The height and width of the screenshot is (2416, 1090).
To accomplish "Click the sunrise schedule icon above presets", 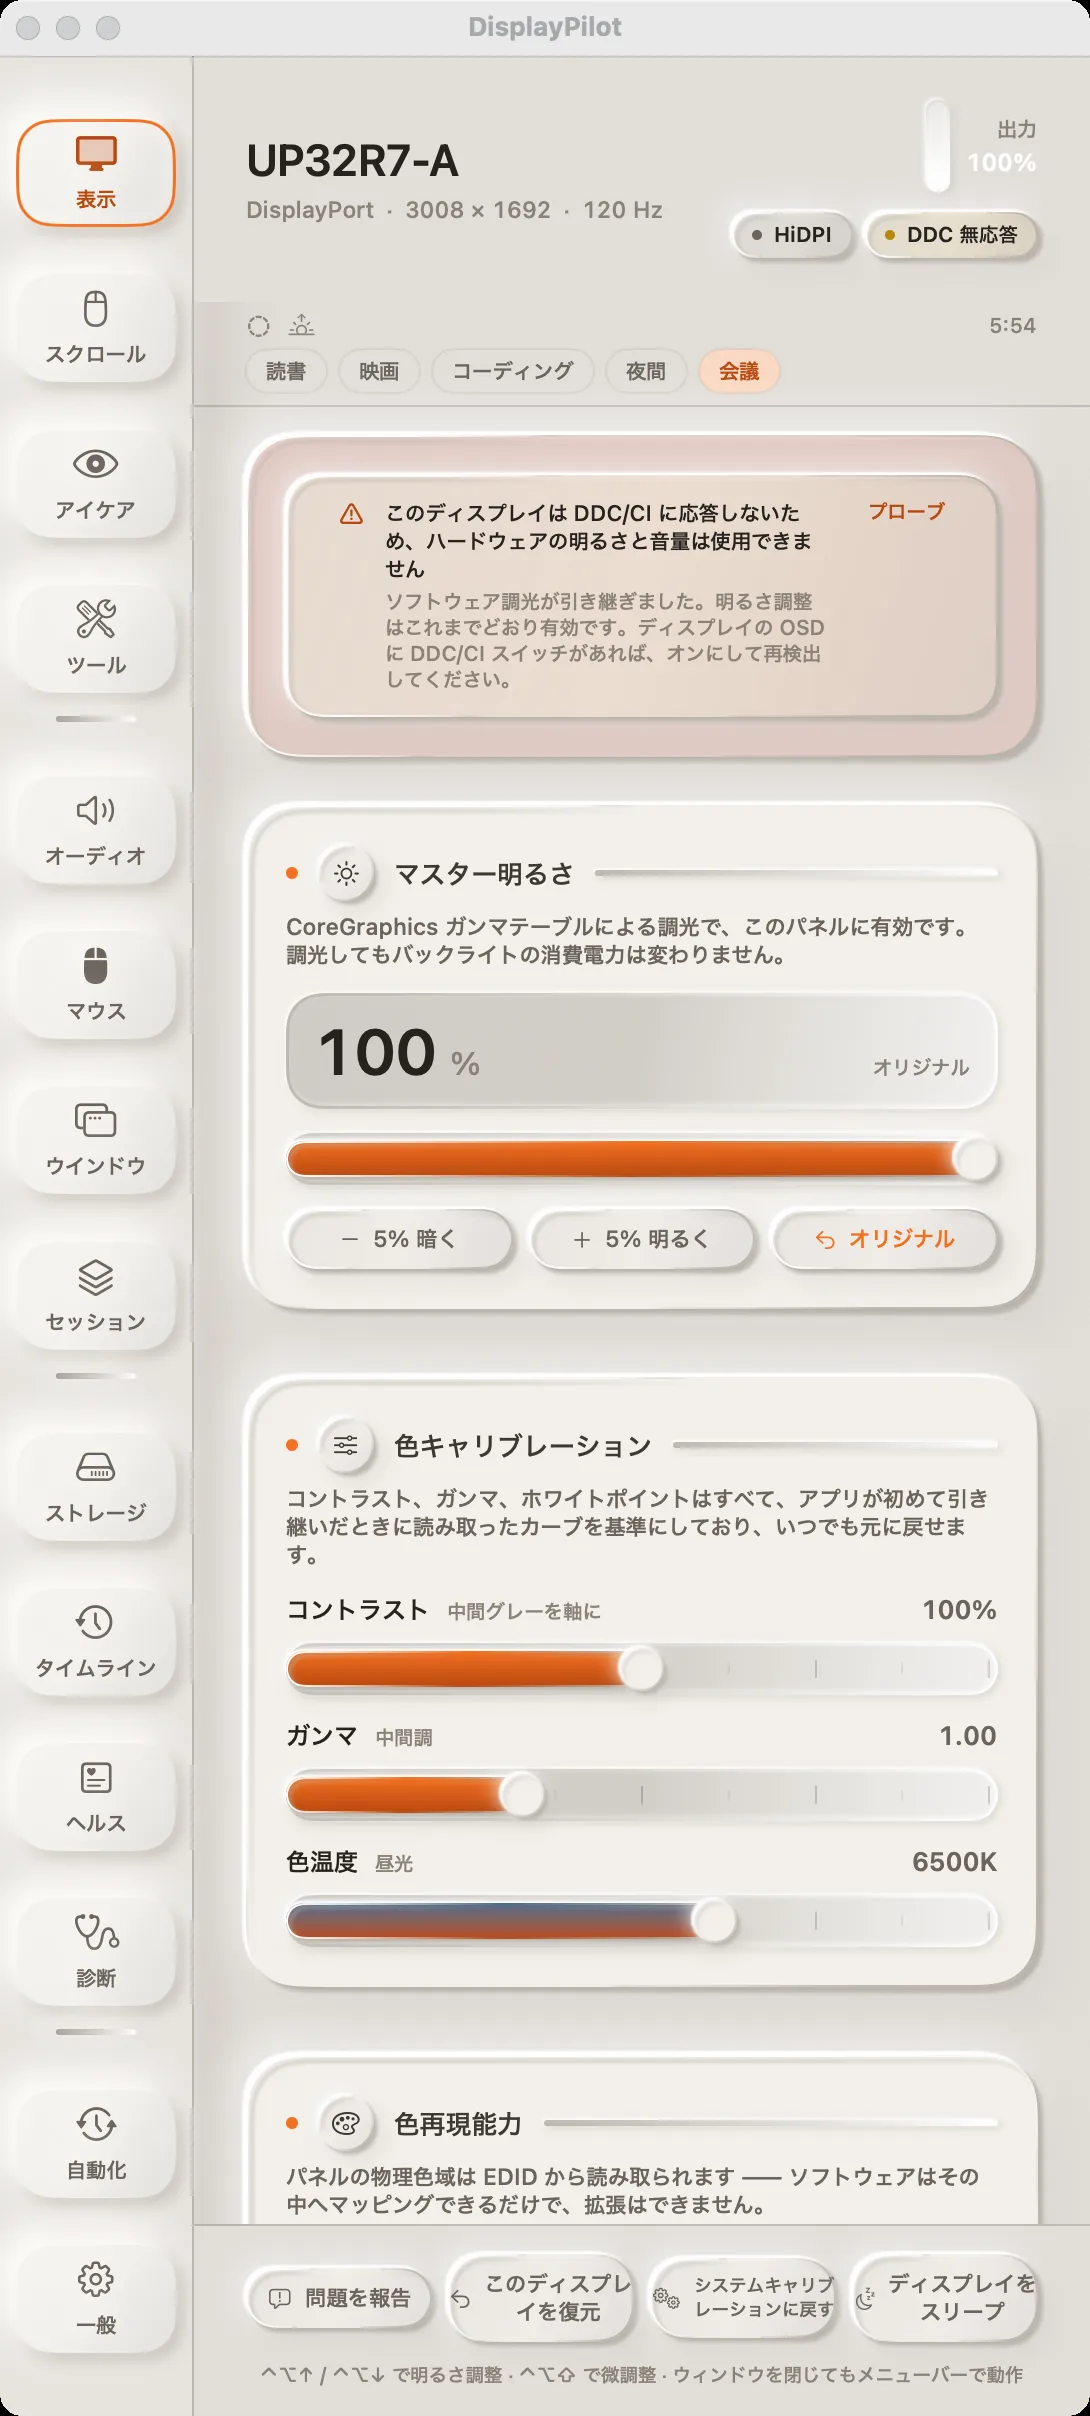I will [x=301, y=326].
